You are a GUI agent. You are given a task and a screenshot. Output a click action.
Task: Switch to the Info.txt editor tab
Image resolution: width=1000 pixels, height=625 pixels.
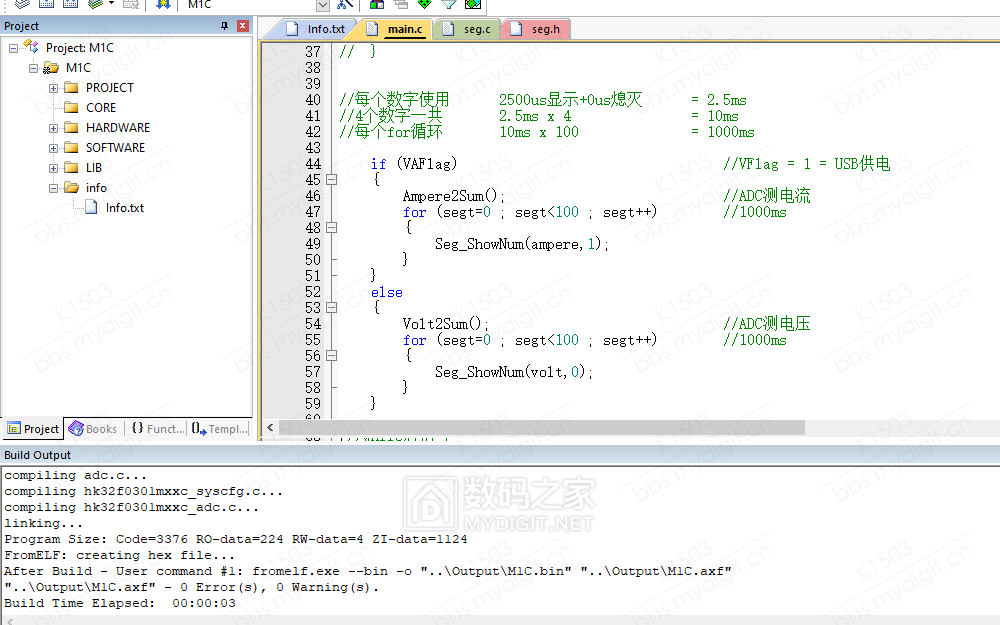(316, 29)
